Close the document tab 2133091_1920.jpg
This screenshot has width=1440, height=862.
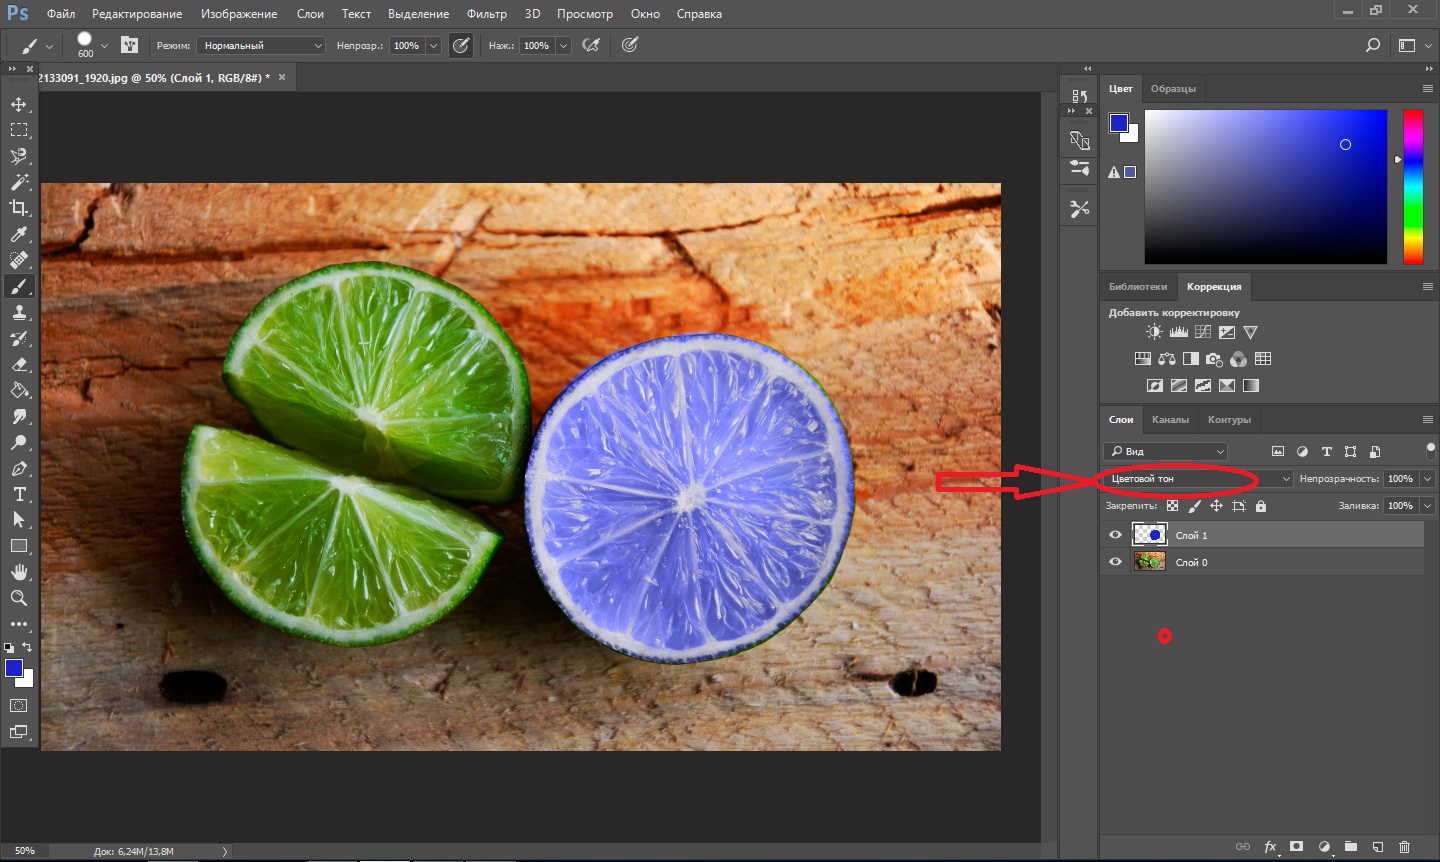[x=282, y=77]
